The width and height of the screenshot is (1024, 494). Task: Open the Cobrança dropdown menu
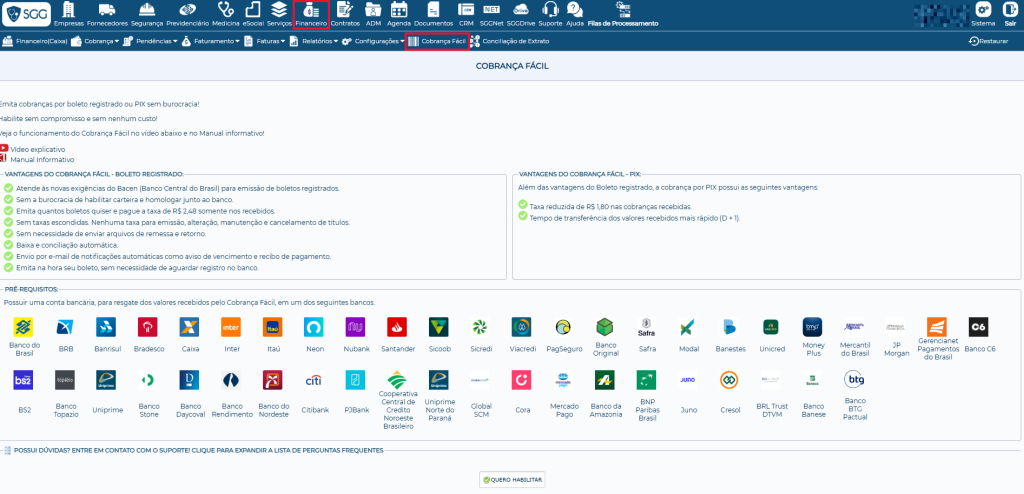[96, 41]
